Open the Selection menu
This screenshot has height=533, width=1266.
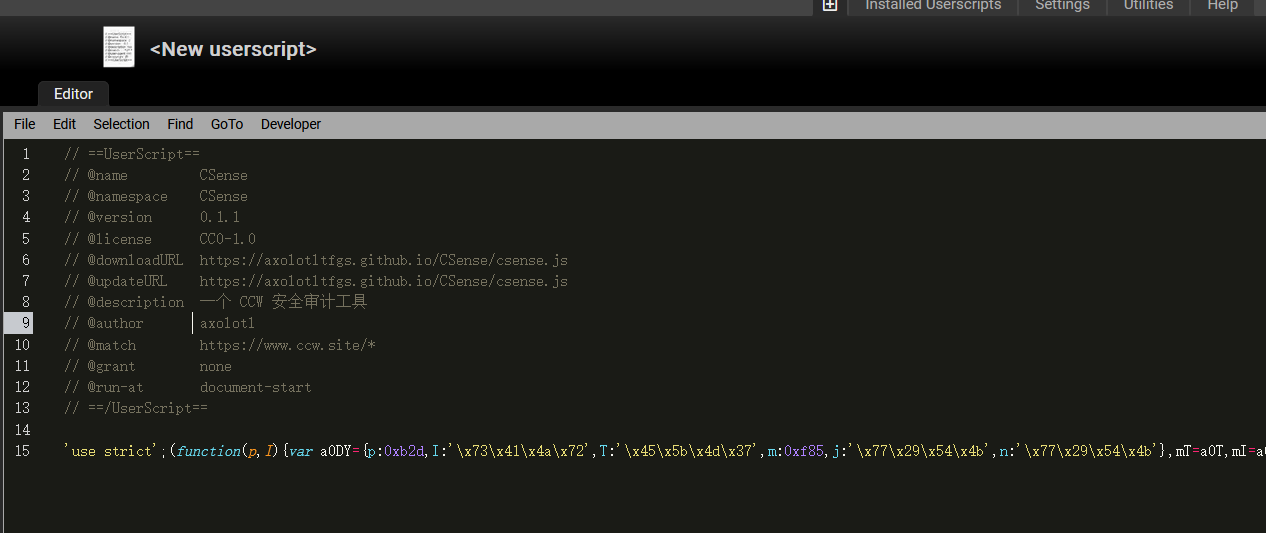click(121, 124)
